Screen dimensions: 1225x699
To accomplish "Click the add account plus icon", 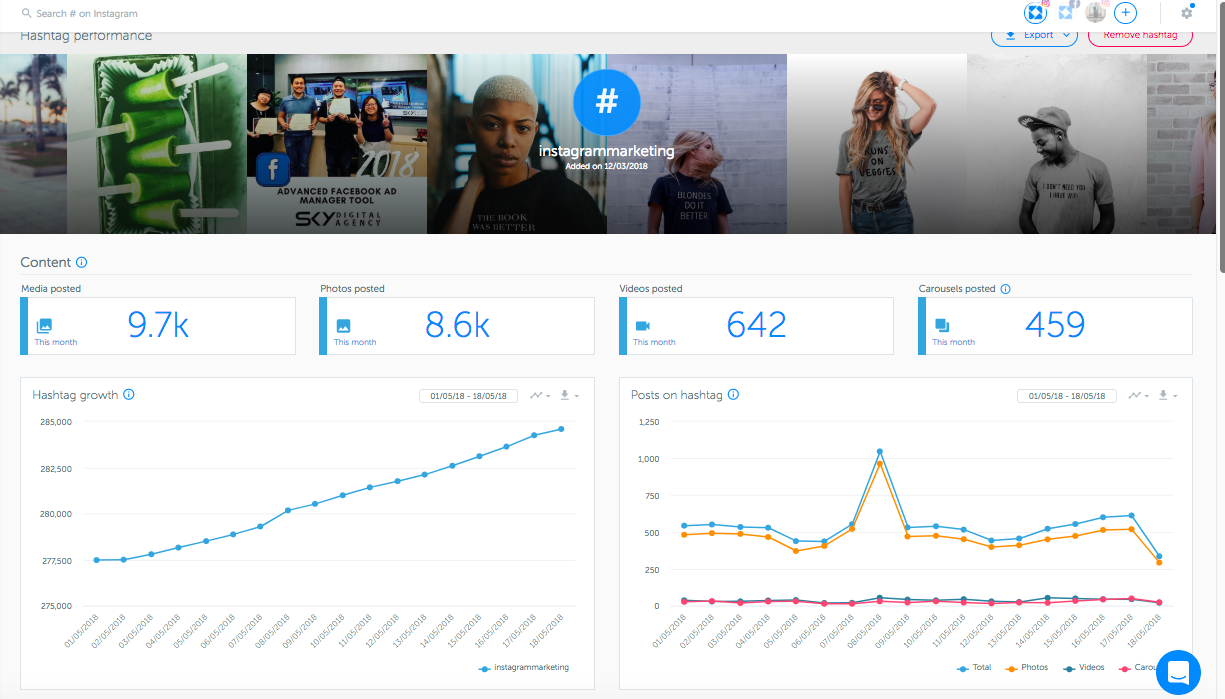I will pyautogui.click(x=1126, y=13).
